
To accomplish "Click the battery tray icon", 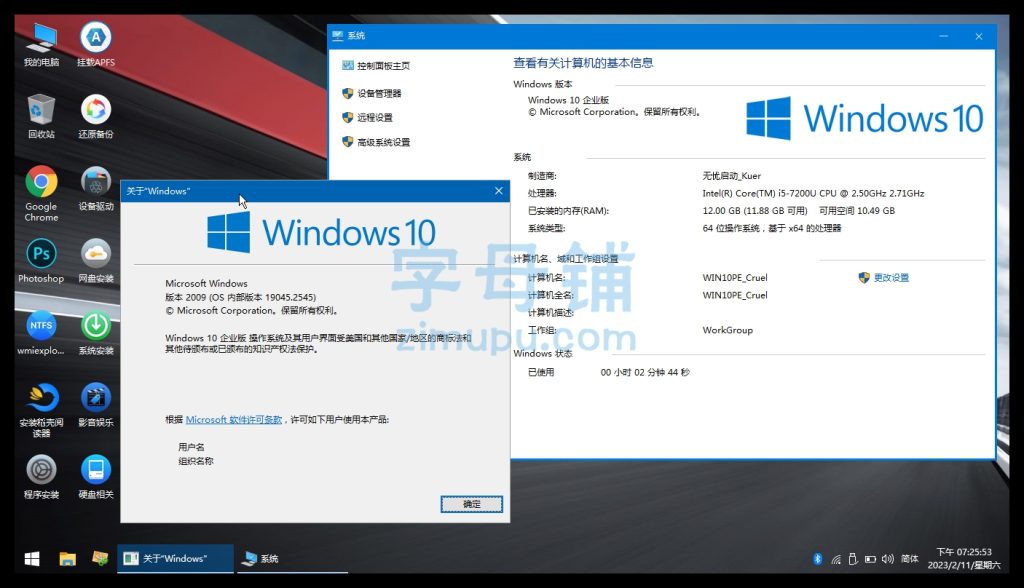I will (x=871, y=559).
